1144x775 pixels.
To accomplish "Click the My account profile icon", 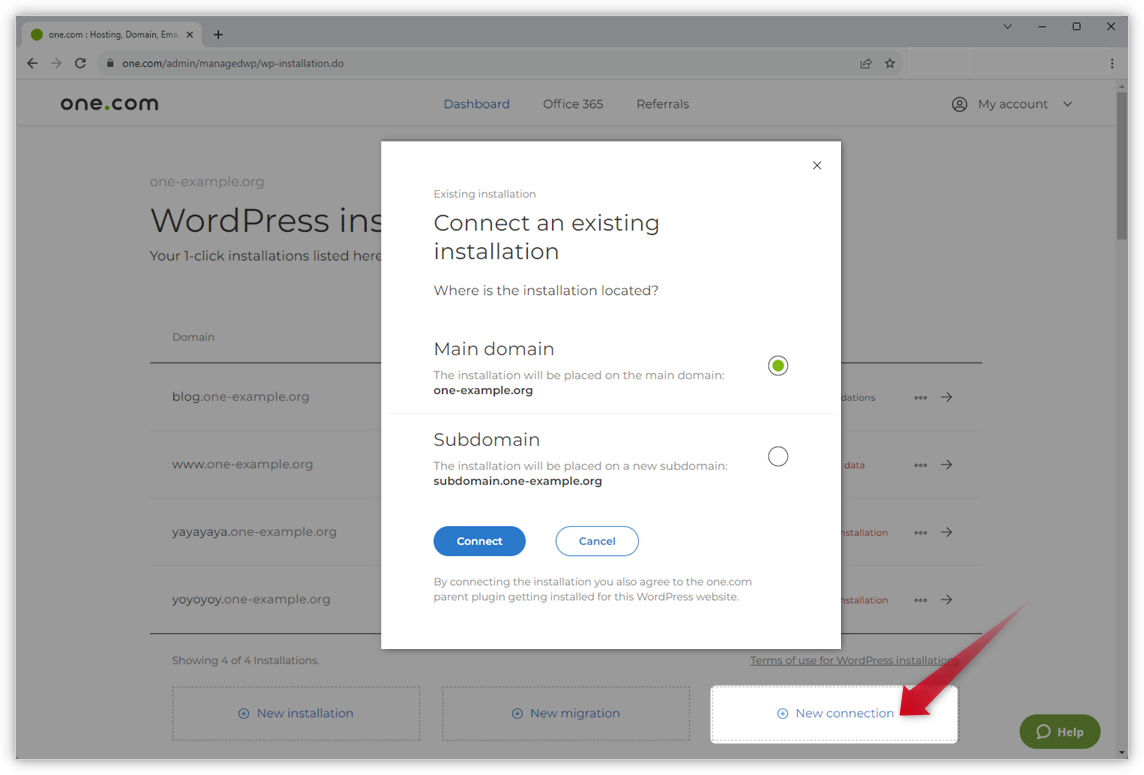I will pyautogui.click(x=959, y=103).
